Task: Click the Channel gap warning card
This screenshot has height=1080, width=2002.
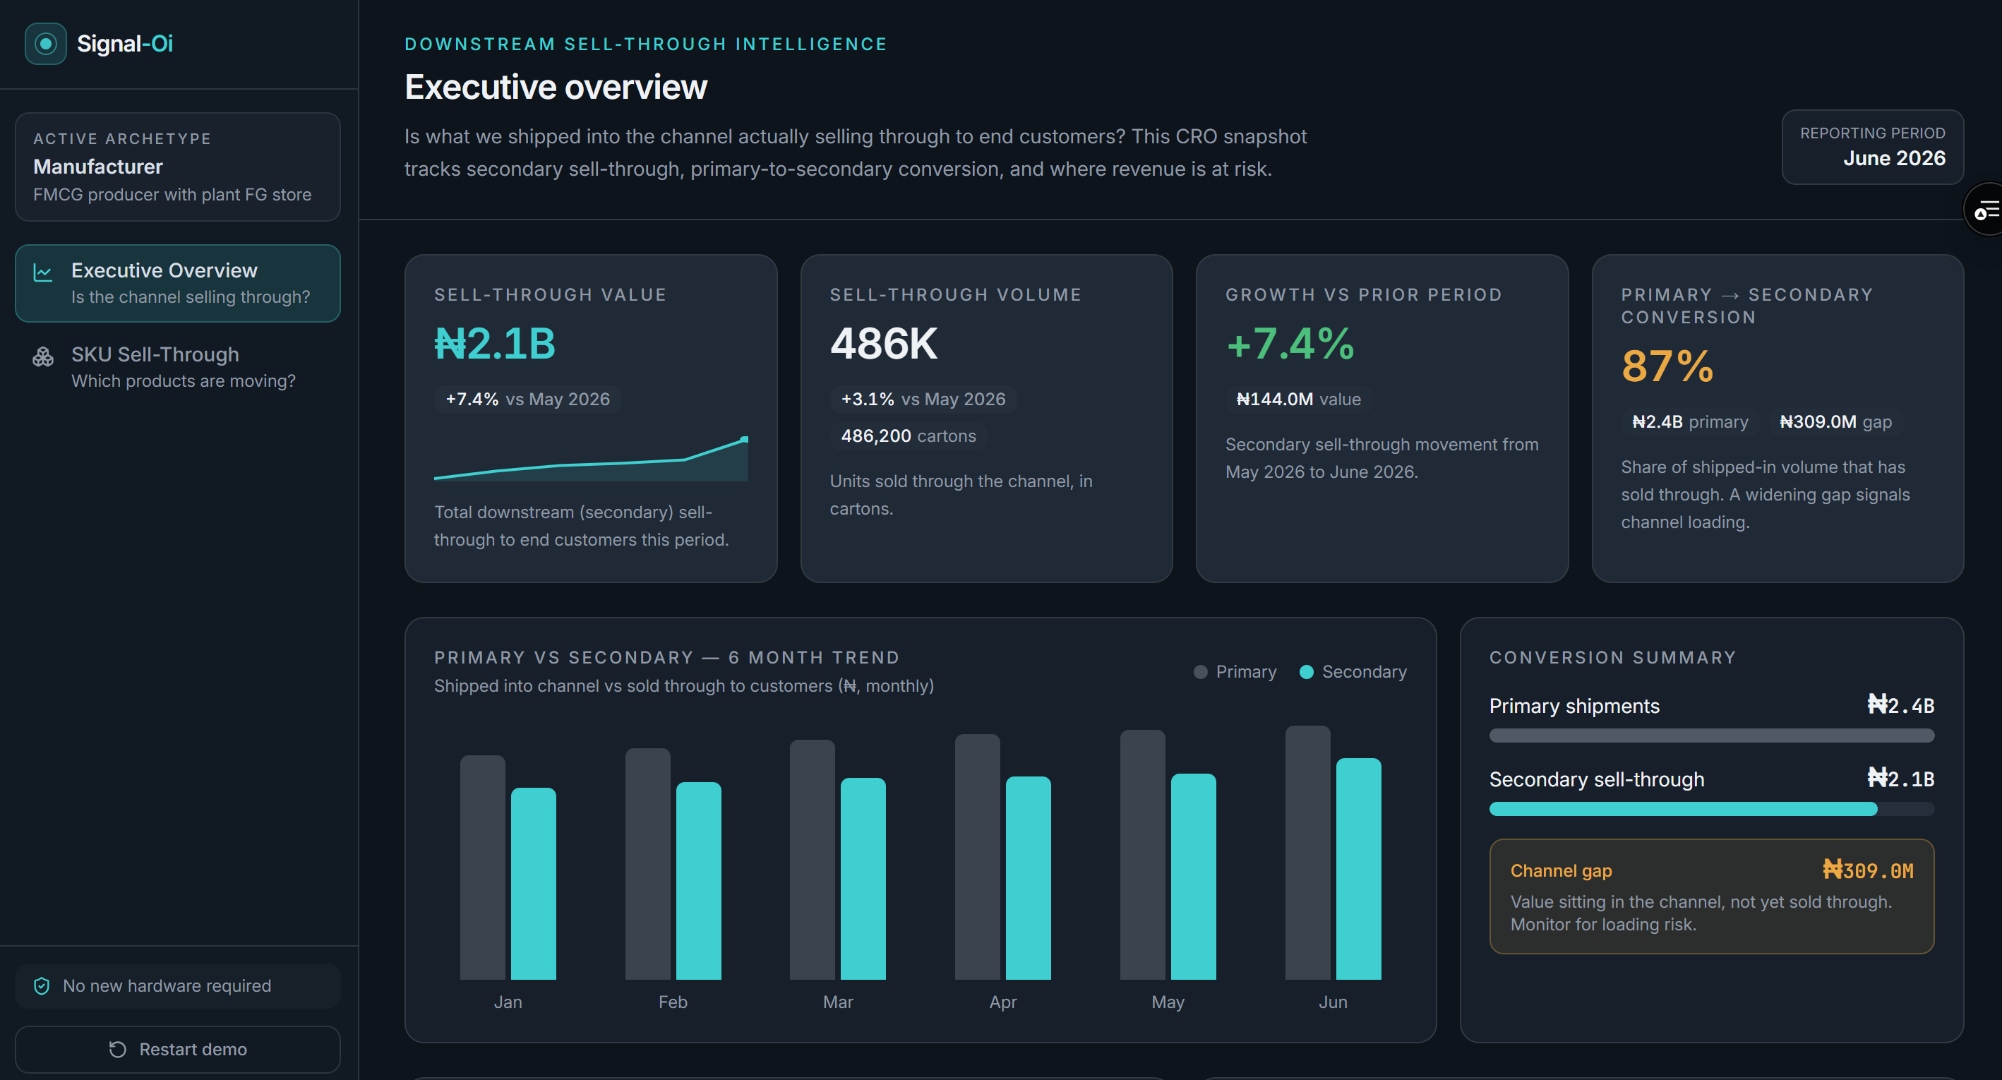Action: (1711, 896)
